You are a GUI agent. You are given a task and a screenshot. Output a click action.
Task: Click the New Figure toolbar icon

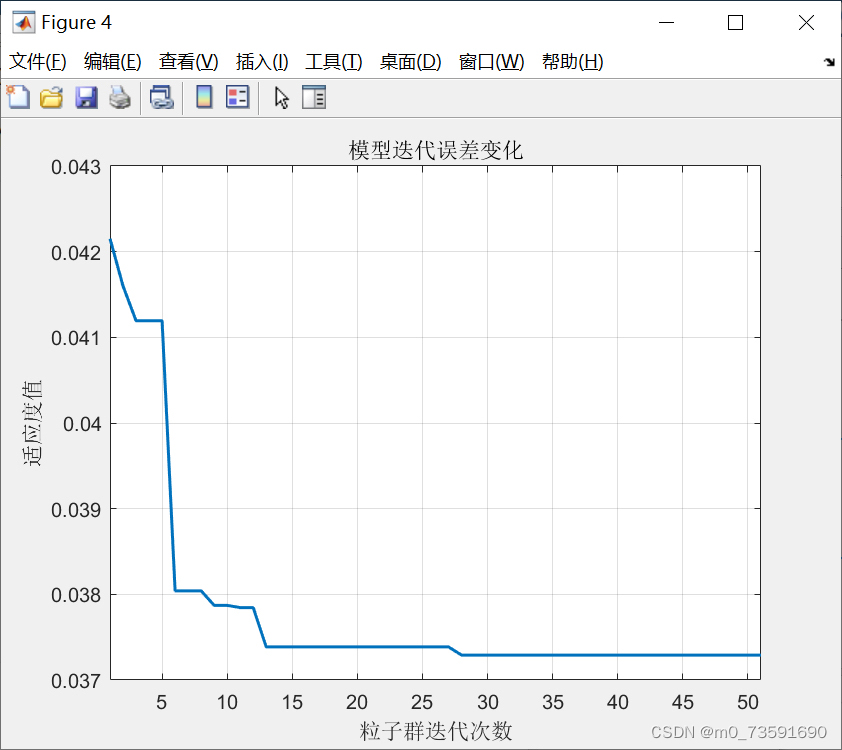[x=18, y=97]
